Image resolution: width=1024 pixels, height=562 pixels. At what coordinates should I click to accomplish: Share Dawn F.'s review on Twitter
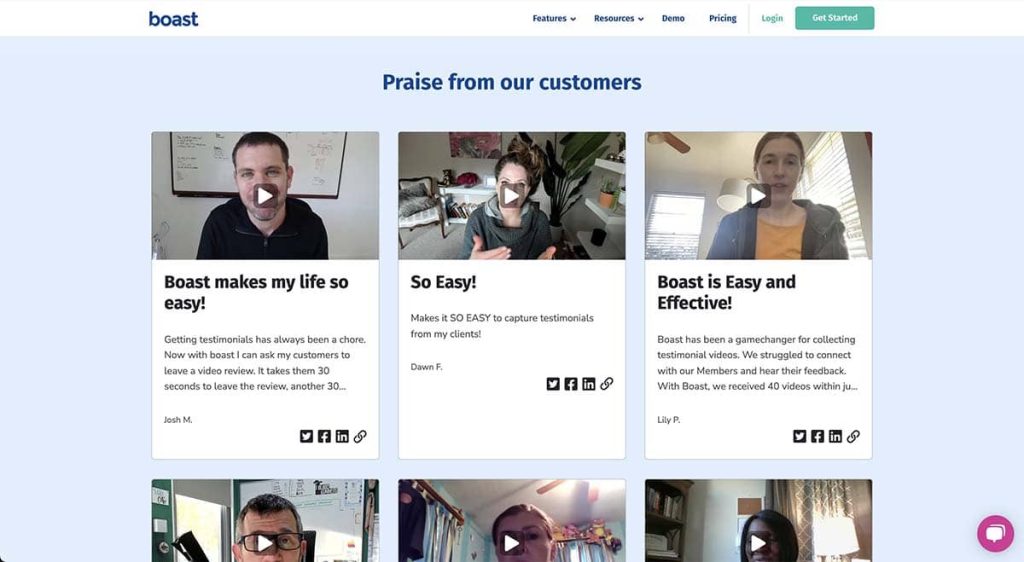point(553,384)
